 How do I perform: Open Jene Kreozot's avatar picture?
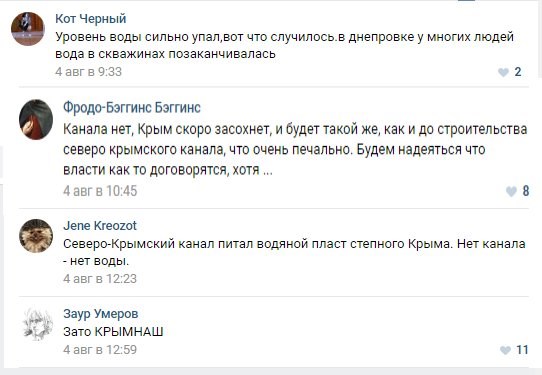(x=36, y=236)
